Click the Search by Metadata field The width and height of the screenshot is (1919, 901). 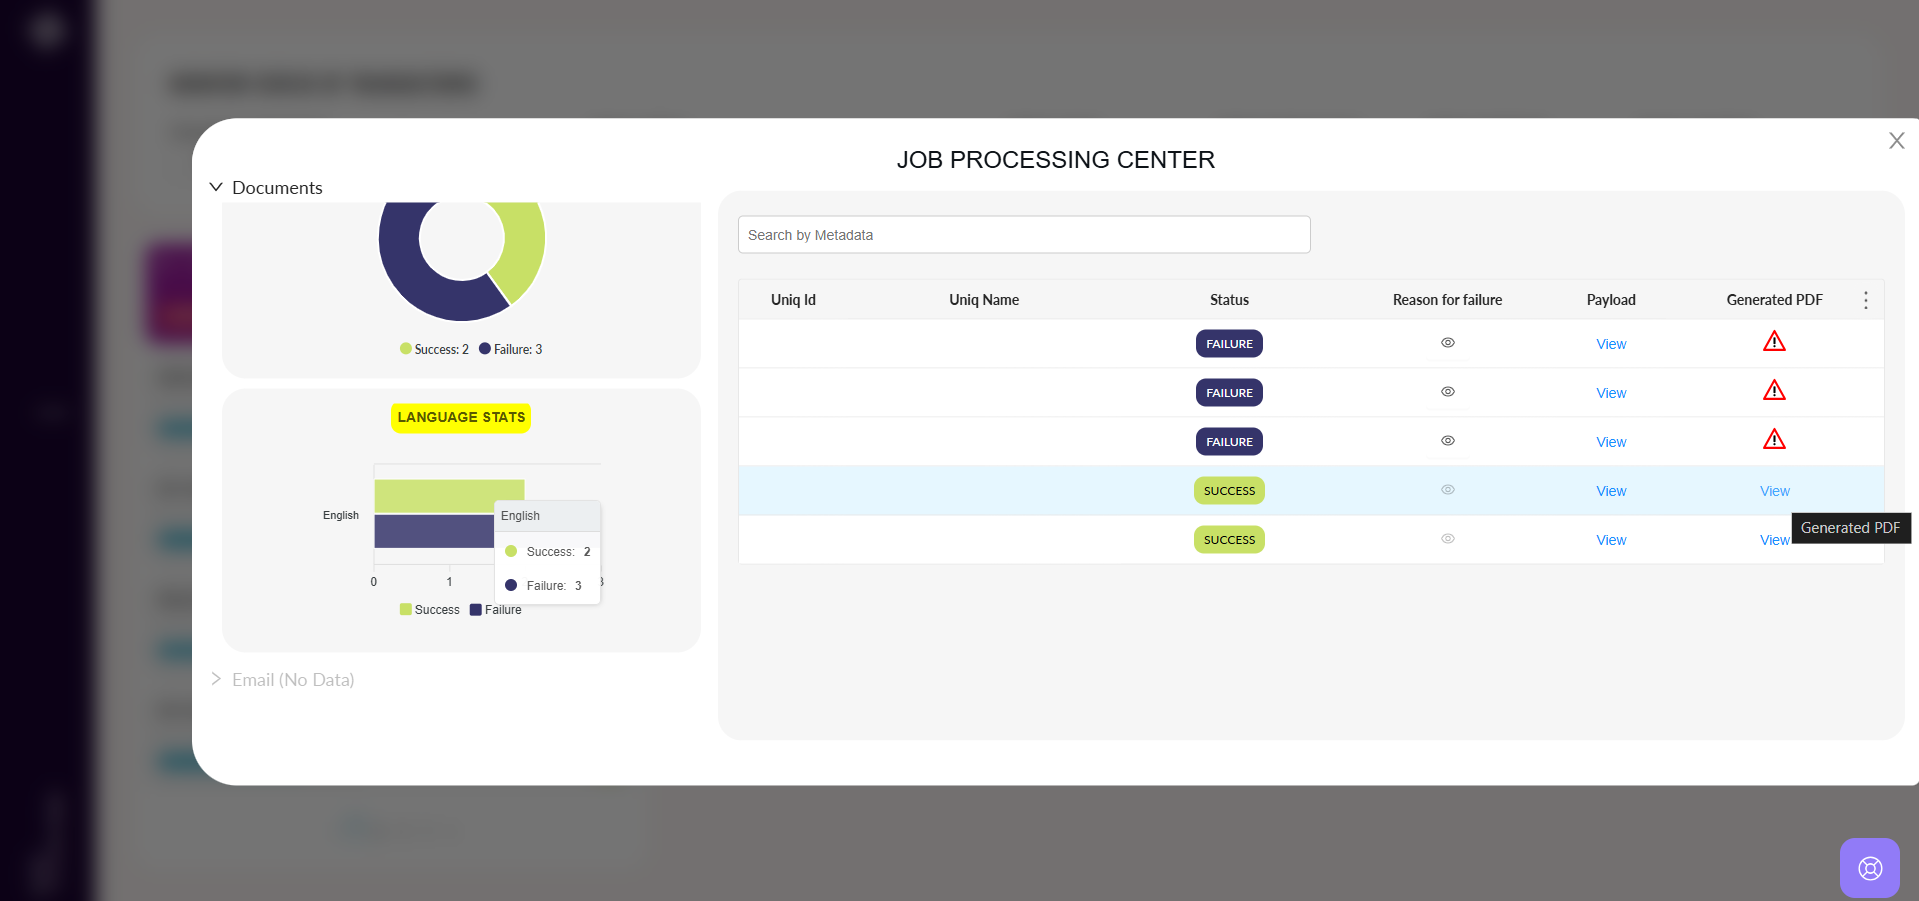(1023, 235)
